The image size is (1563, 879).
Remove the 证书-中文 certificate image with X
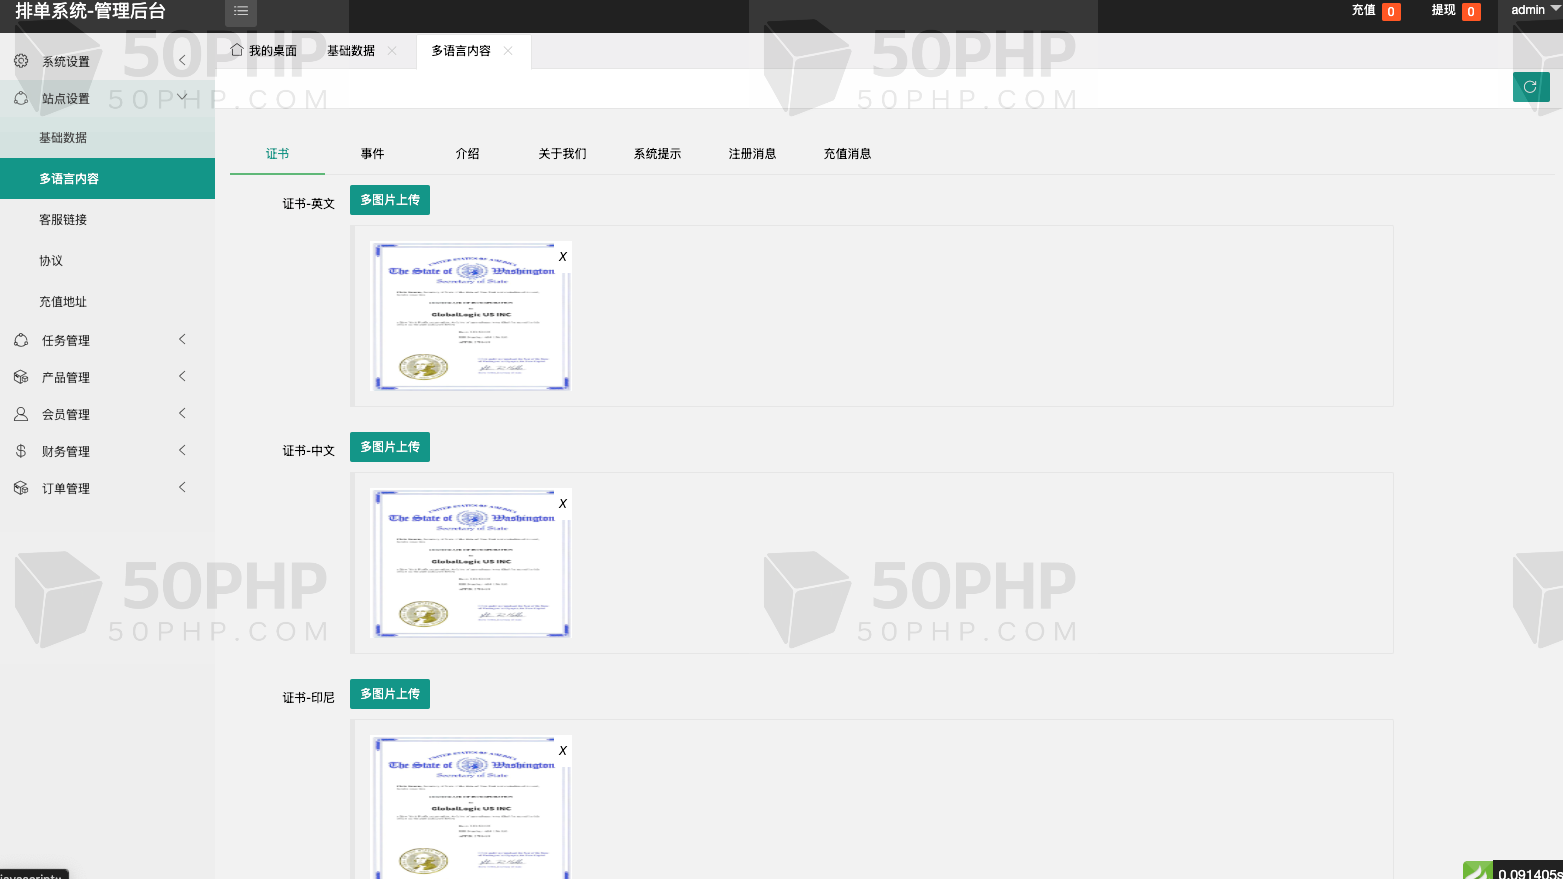[x=563, y=504]
